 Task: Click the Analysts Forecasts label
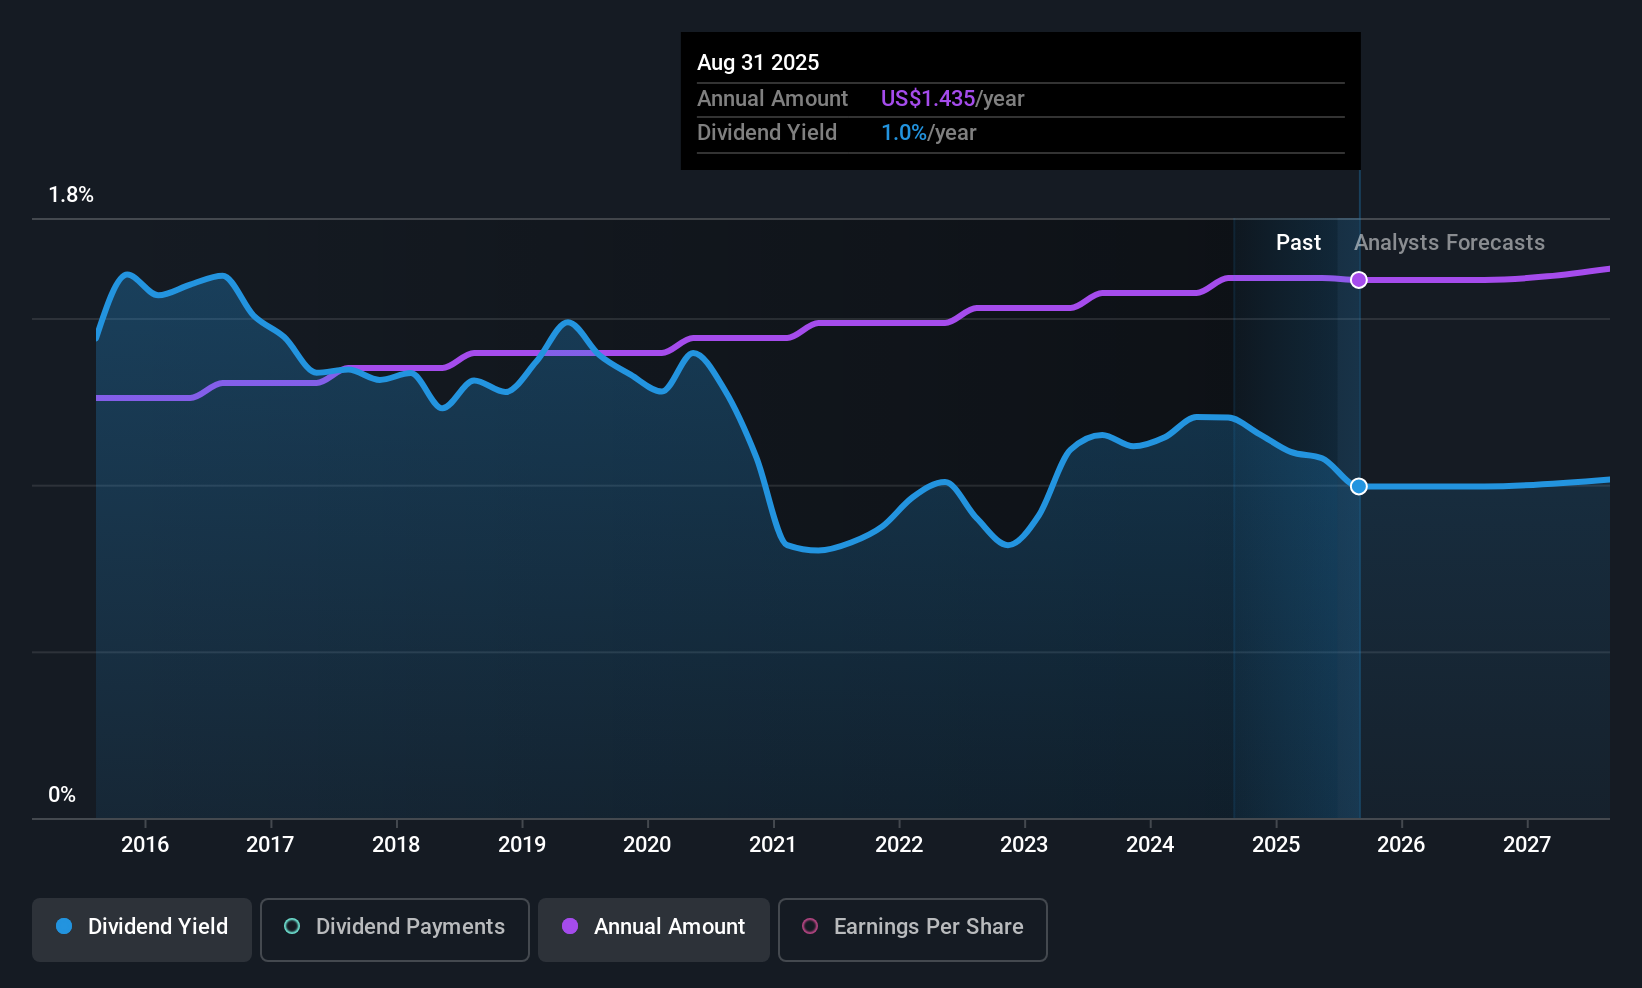click(1449, 242)
